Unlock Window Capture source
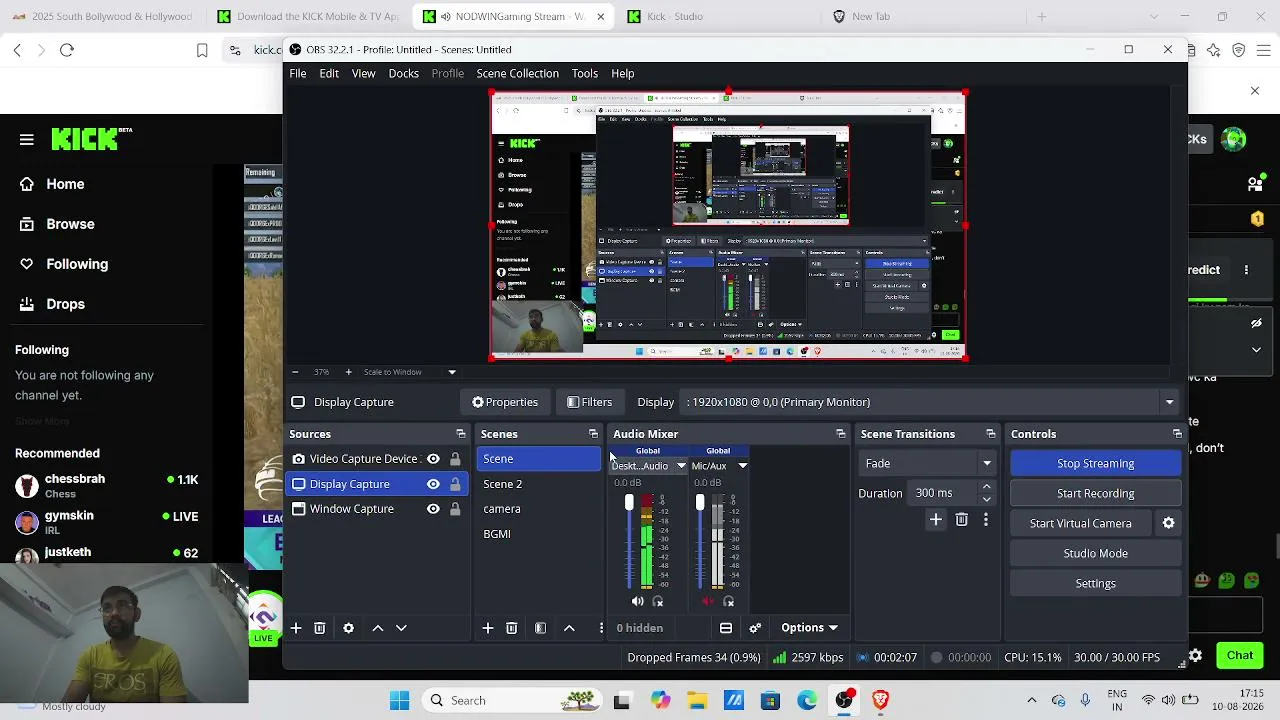Screen dimensions: 1280x720 tap(455, 509)
